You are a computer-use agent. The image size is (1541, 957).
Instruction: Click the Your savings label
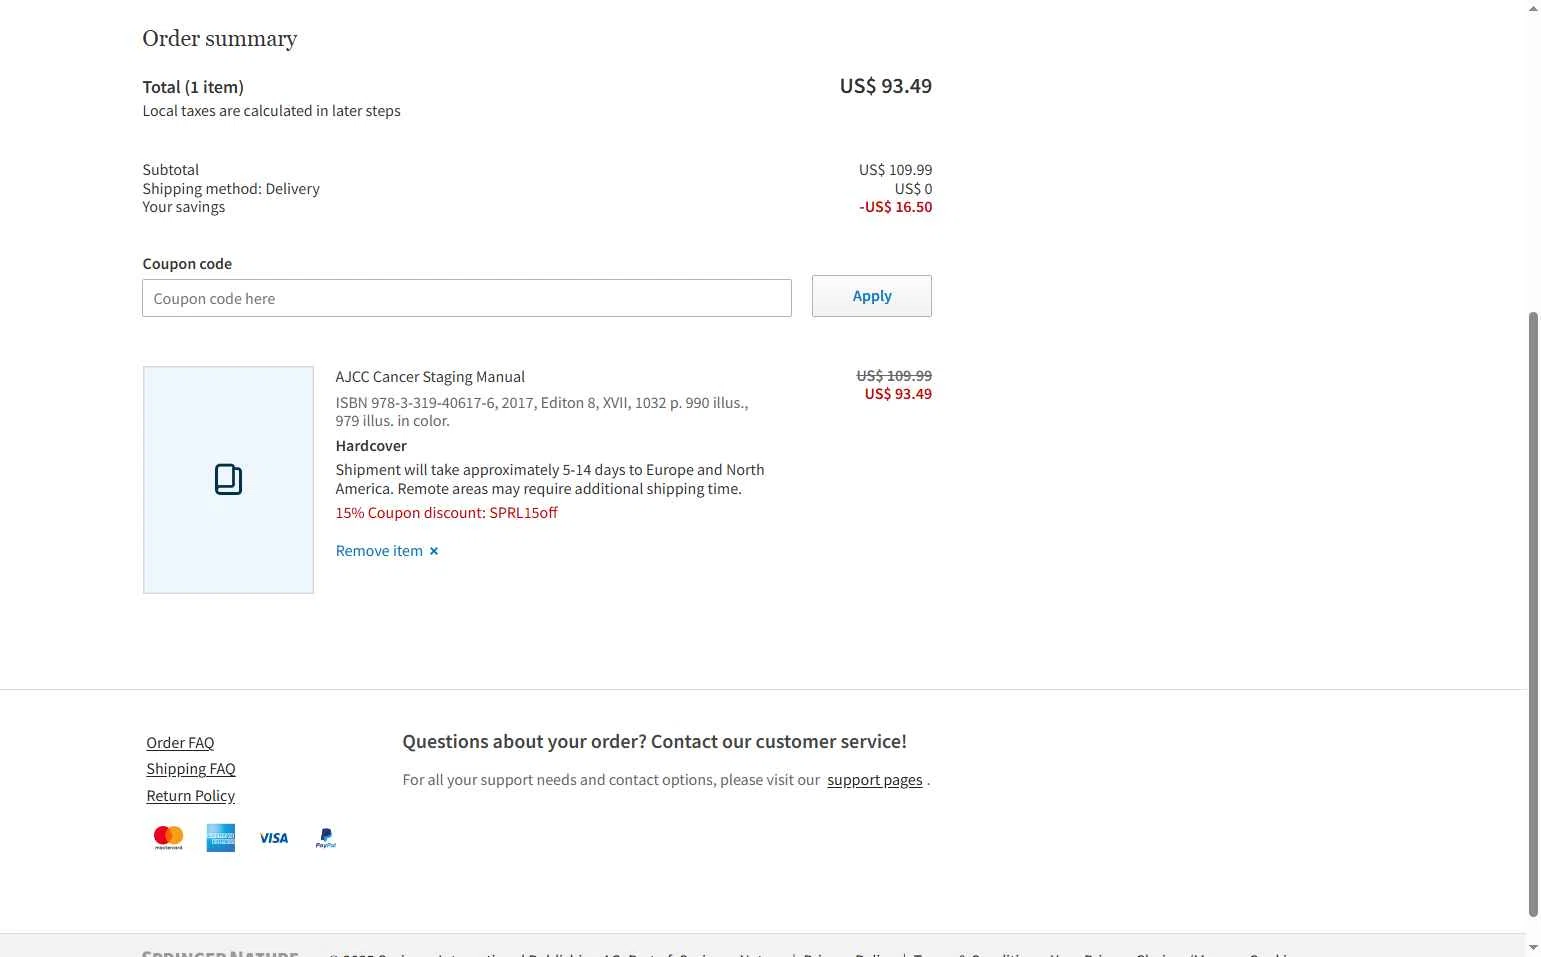(x=184, y=207)
